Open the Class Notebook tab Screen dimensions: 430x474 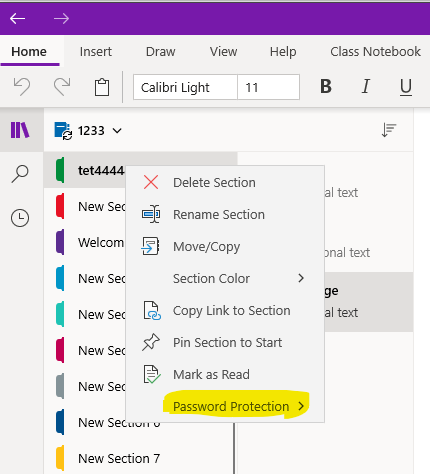point(375,52)
